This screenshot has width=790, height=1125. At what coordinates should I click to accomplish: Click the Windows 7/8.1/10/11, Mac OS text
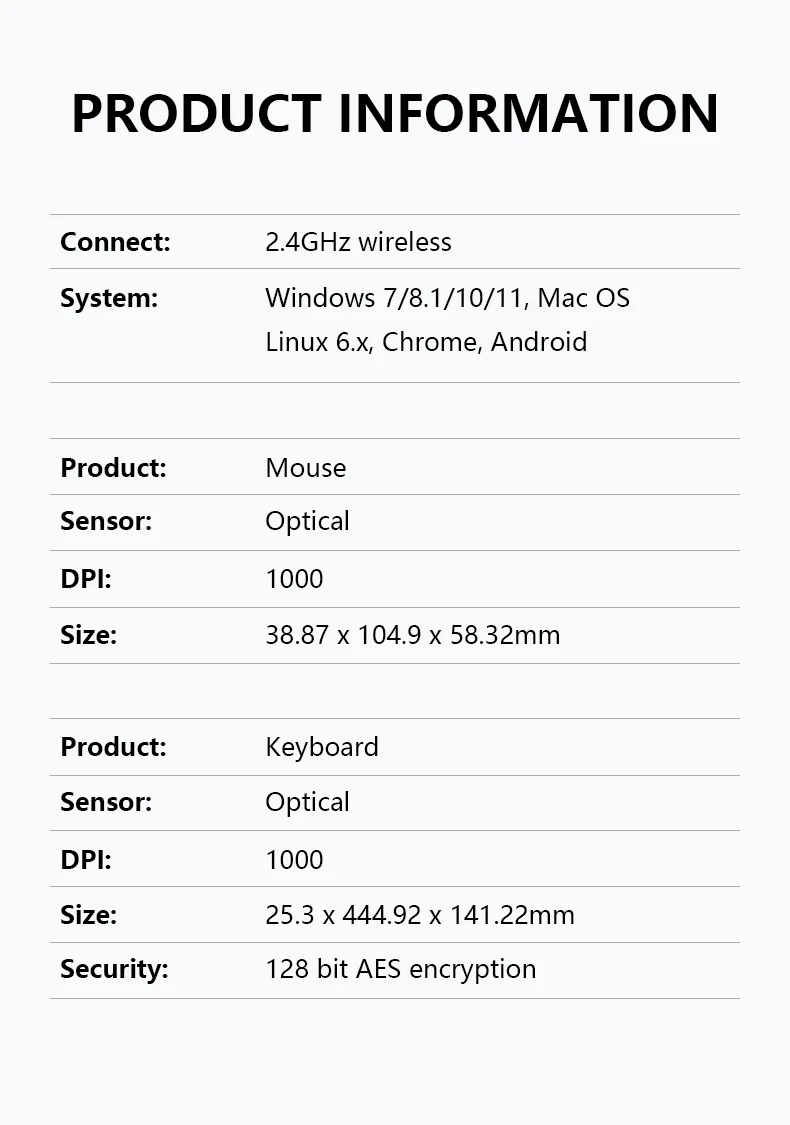tap(447, 298)
